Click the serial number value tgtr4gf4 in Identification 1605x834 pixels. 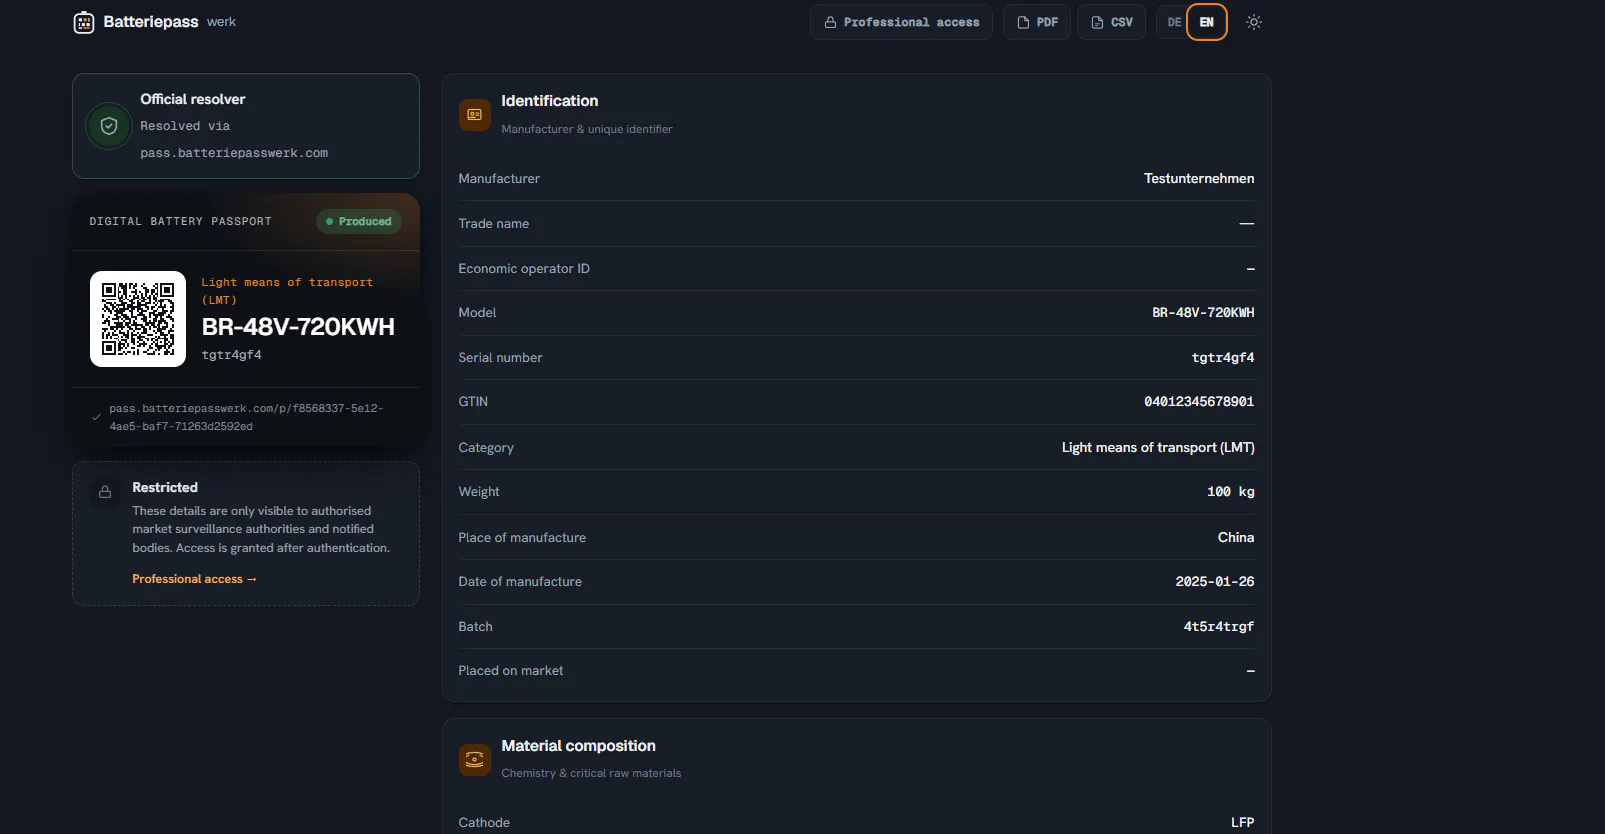[x=1223, y=357]
